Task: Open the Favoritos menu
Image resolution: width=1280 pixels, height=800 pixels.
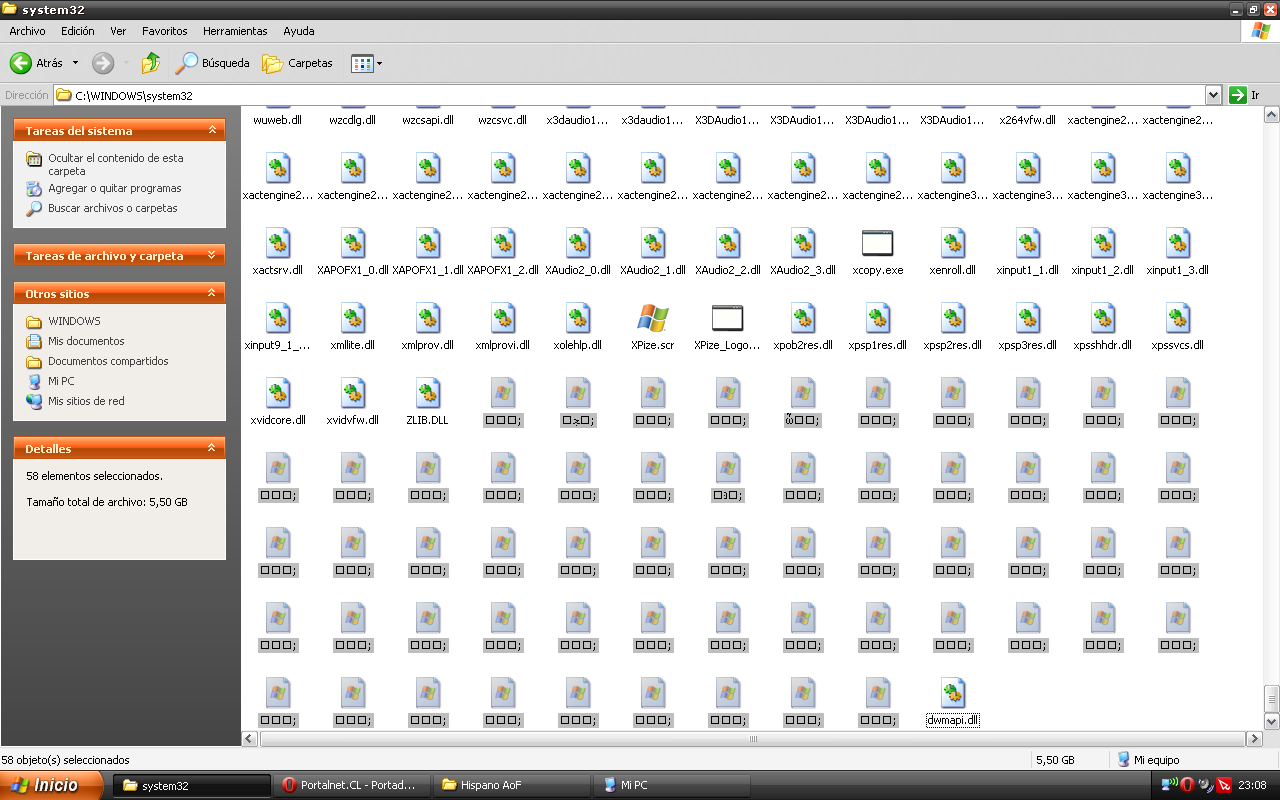Action: 164,31
